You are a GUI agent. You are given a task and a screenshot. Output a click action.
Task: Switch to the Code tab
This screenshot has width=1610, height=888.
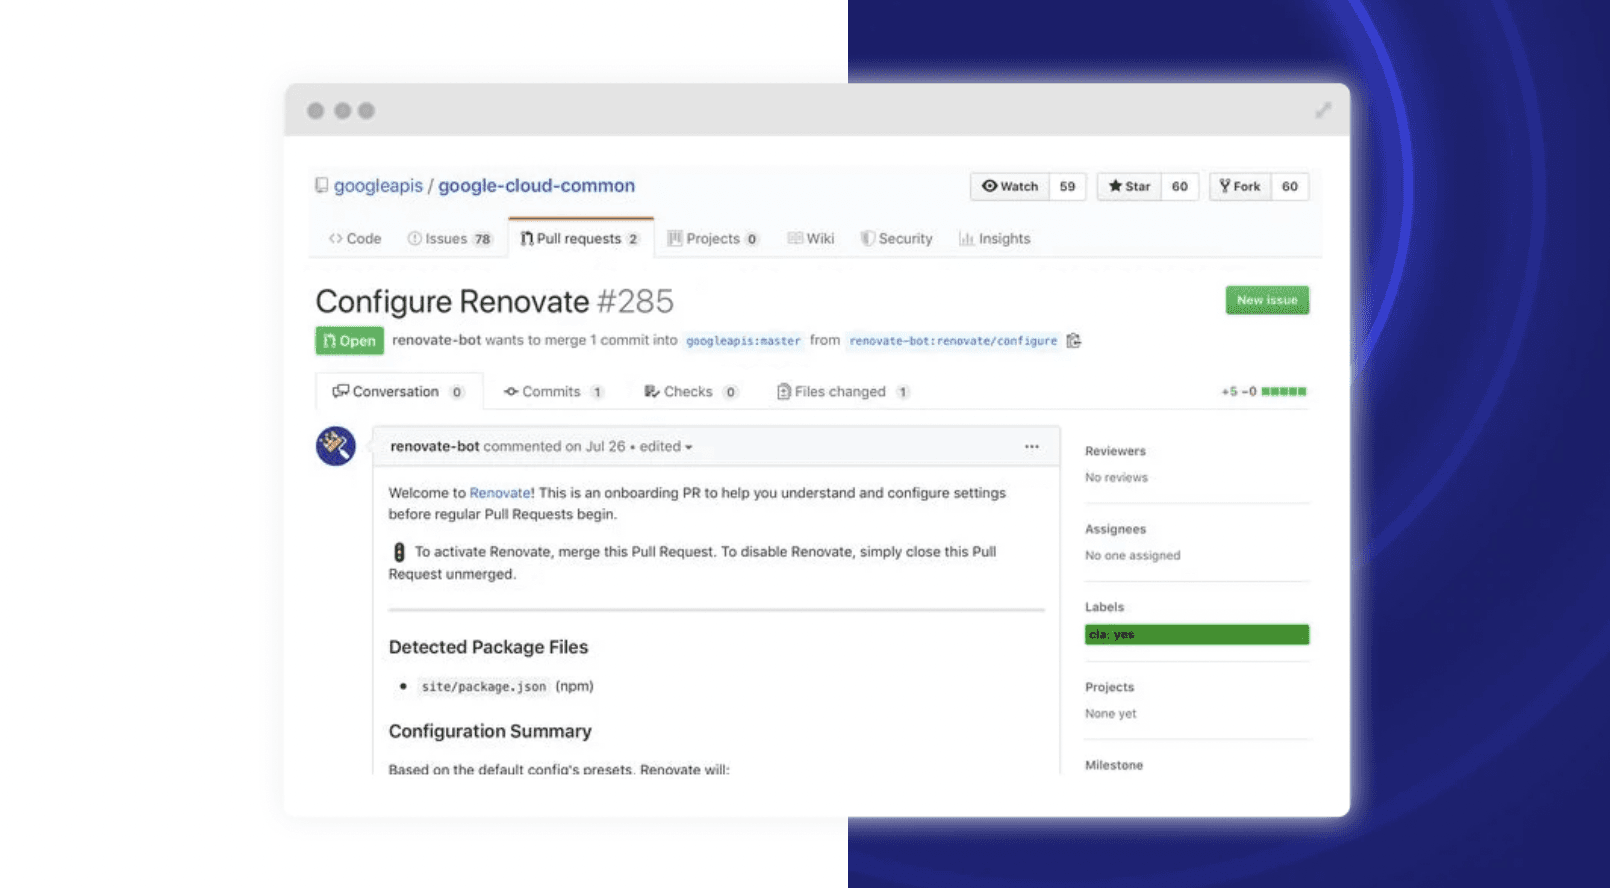(355, 239)
